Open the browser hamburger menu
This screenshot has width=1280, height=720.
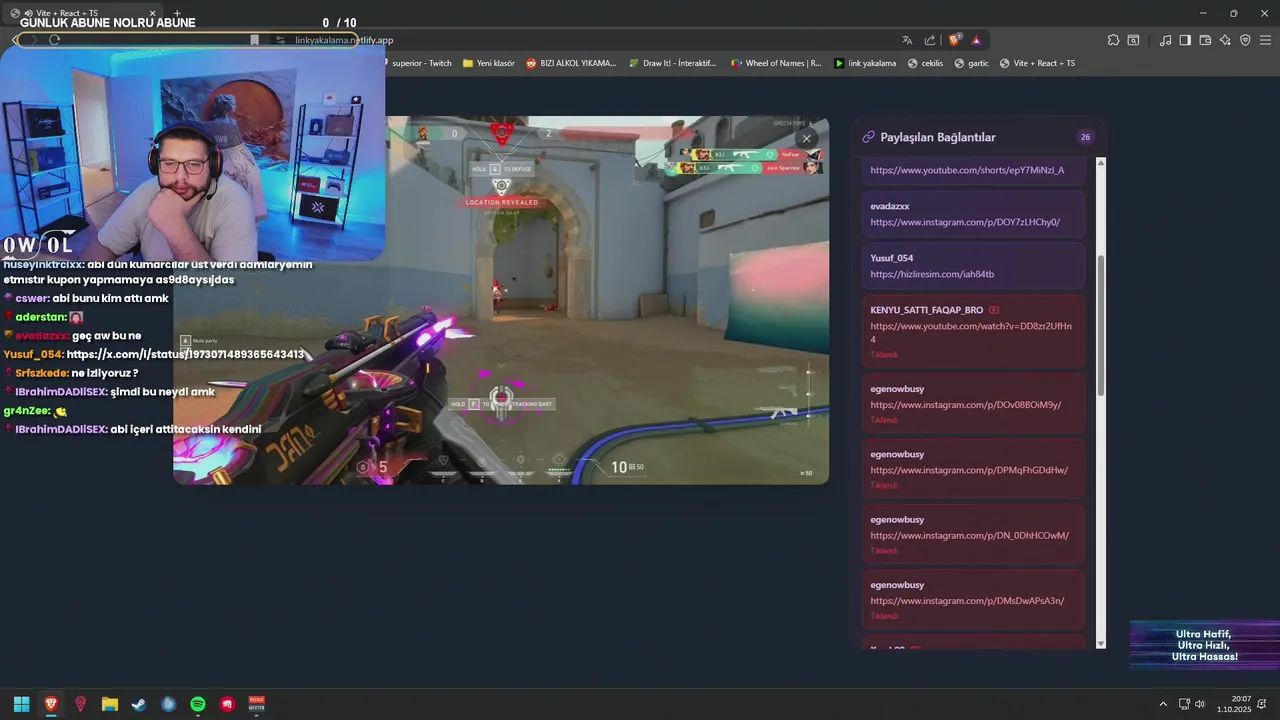pyautogui.click(x=1265, y=40)
